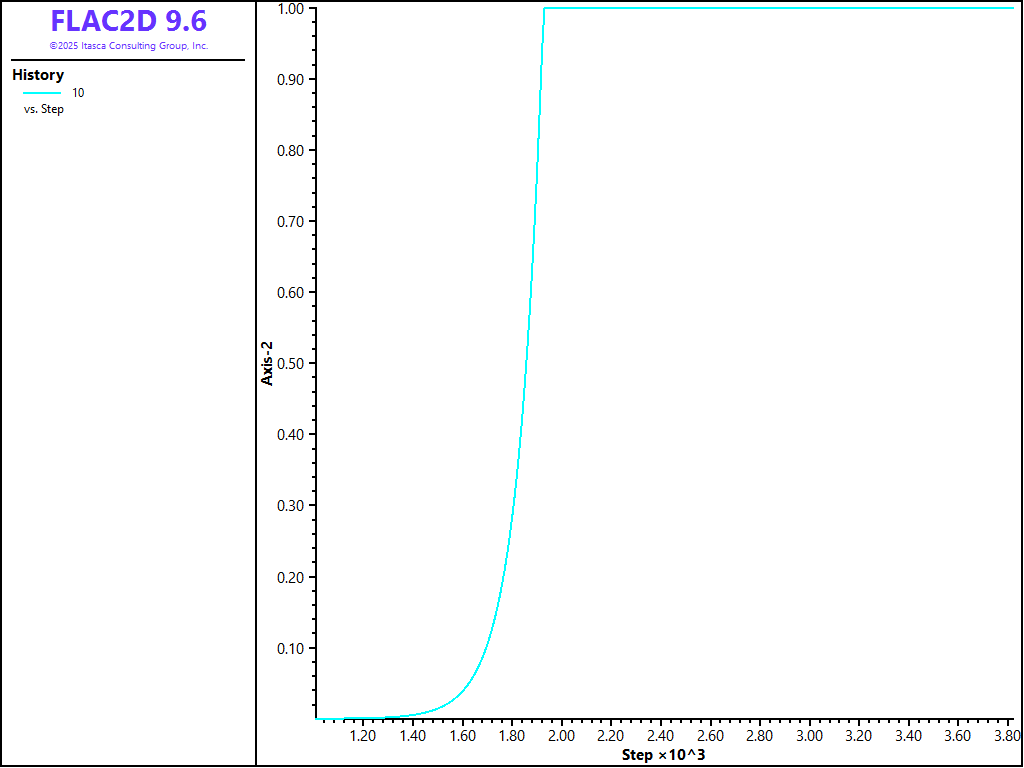Click the Axis-2 vertical axis title
This screenshot has height=768, width=1024.
click(267, 363)
